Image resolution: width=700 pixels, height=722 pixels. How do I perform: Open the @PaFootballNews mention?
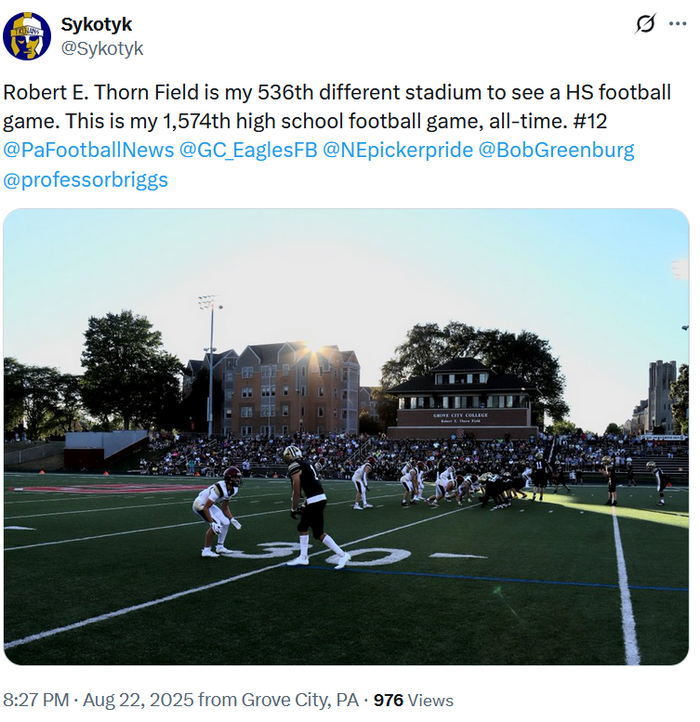88,150
